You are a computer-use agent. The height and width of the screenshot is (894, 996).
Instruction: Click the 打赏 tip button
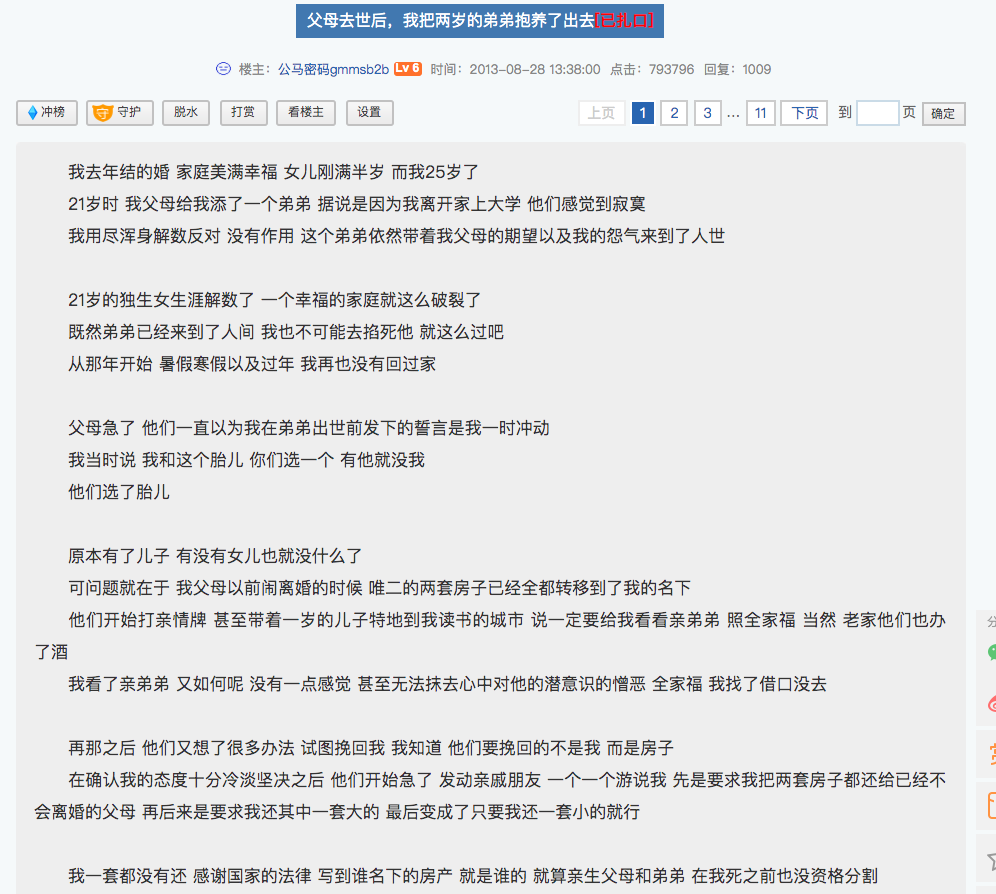243,113
